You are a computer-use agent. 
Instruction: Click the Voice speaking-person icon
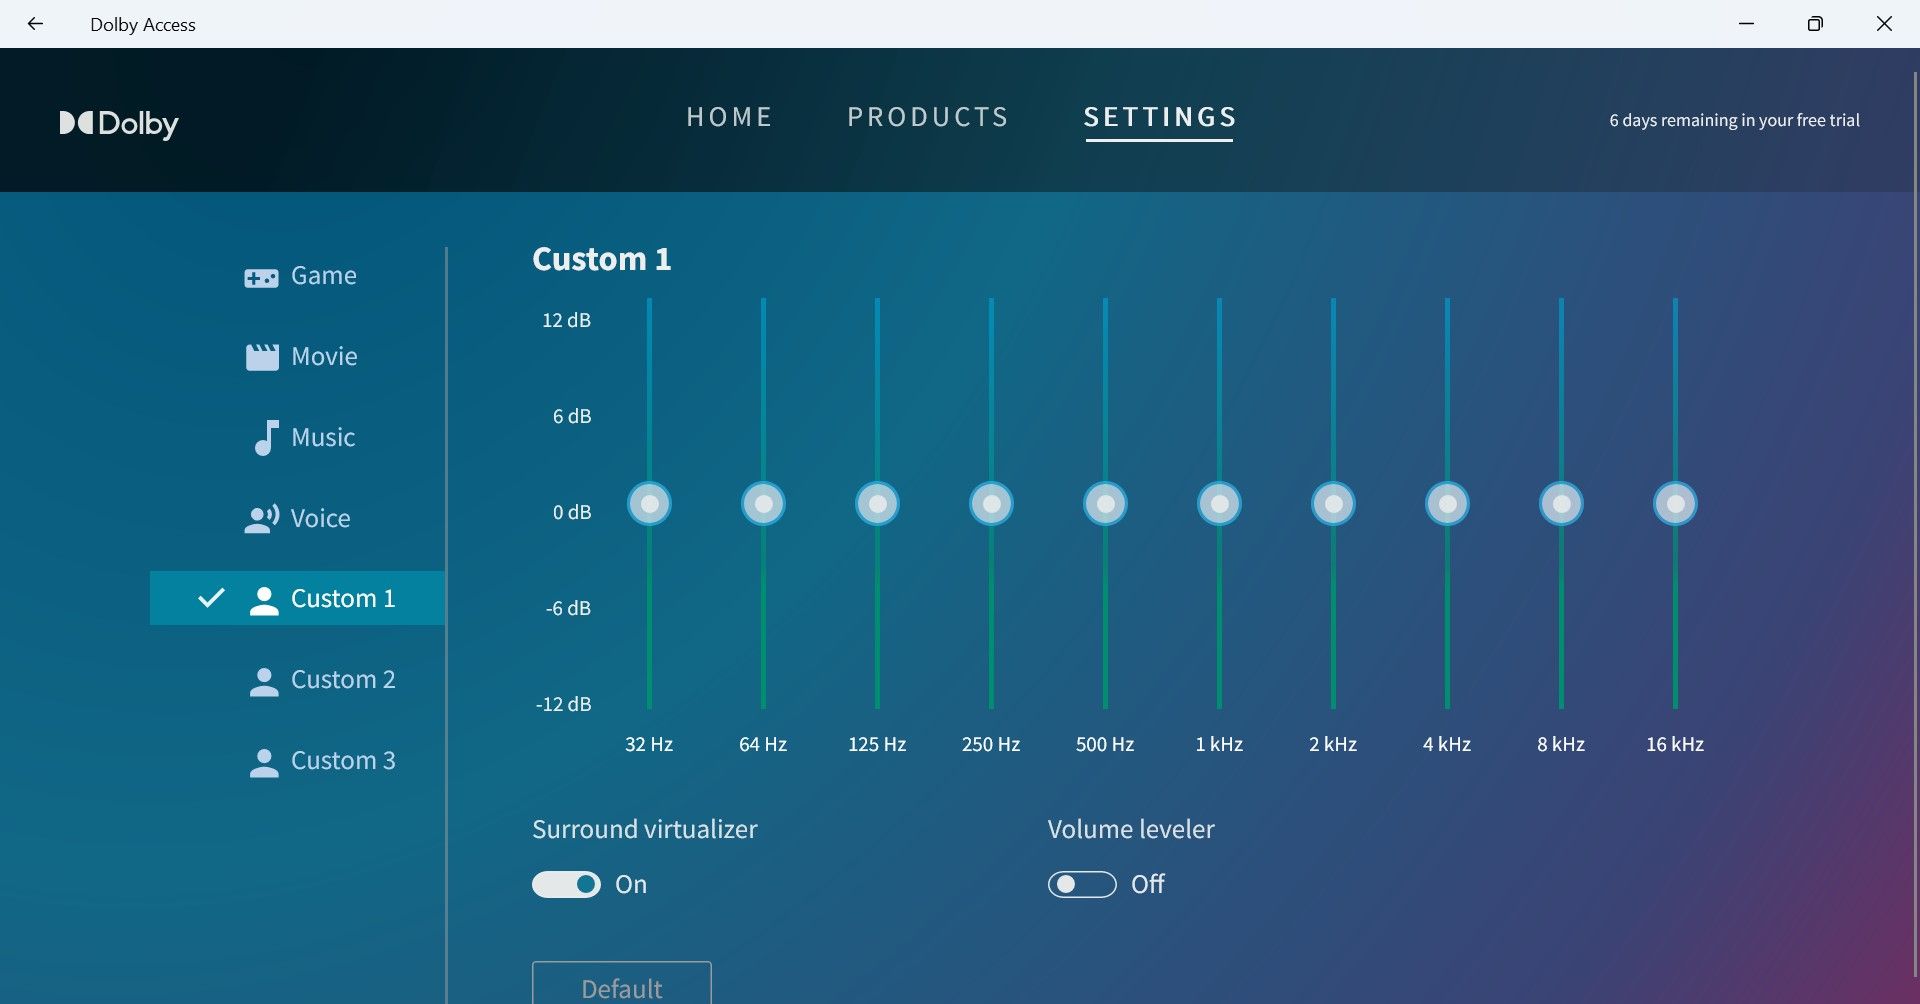262,519
